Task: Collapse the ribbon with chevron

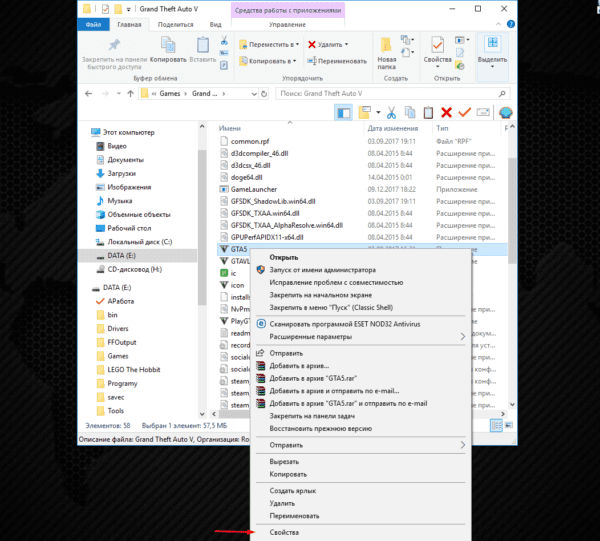Action: click(x=498, y=24)
